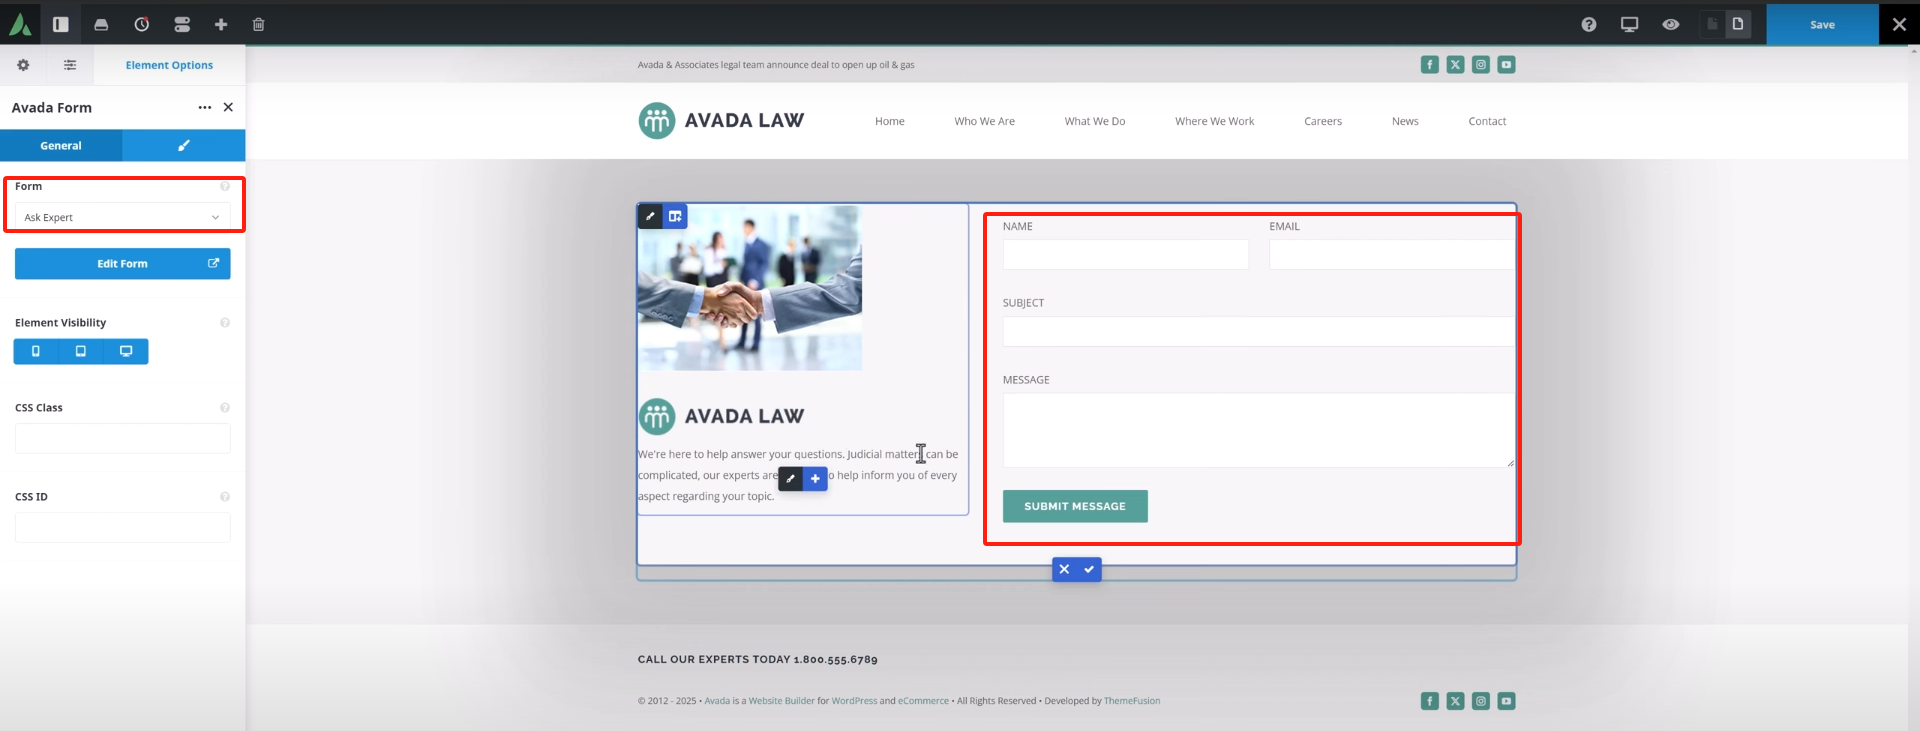Click the Edit Form button
This screenshot has width=1920, height=731.
coord(122,264)
